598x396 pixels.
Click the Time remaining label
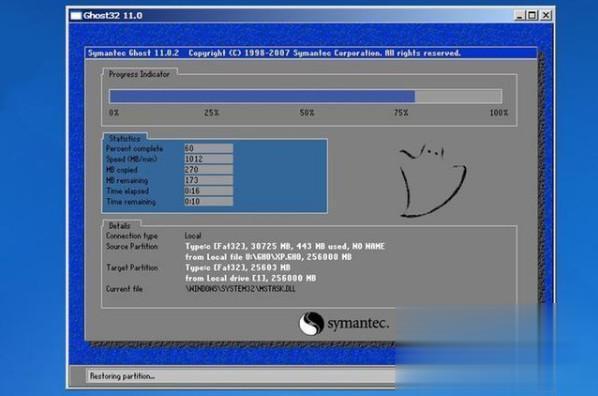(131, 201)
